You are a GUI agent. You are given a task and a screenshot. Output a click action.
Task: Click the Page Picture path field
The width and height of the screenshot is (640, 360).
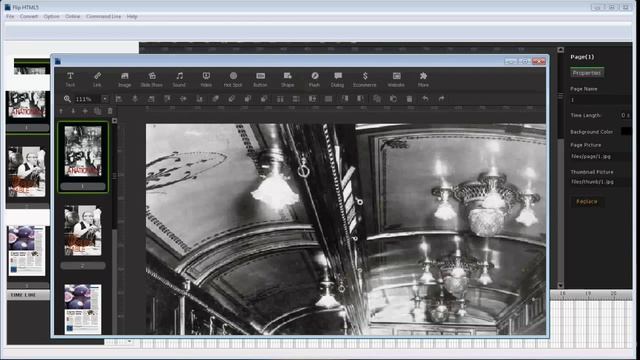[x=600, y=156]
